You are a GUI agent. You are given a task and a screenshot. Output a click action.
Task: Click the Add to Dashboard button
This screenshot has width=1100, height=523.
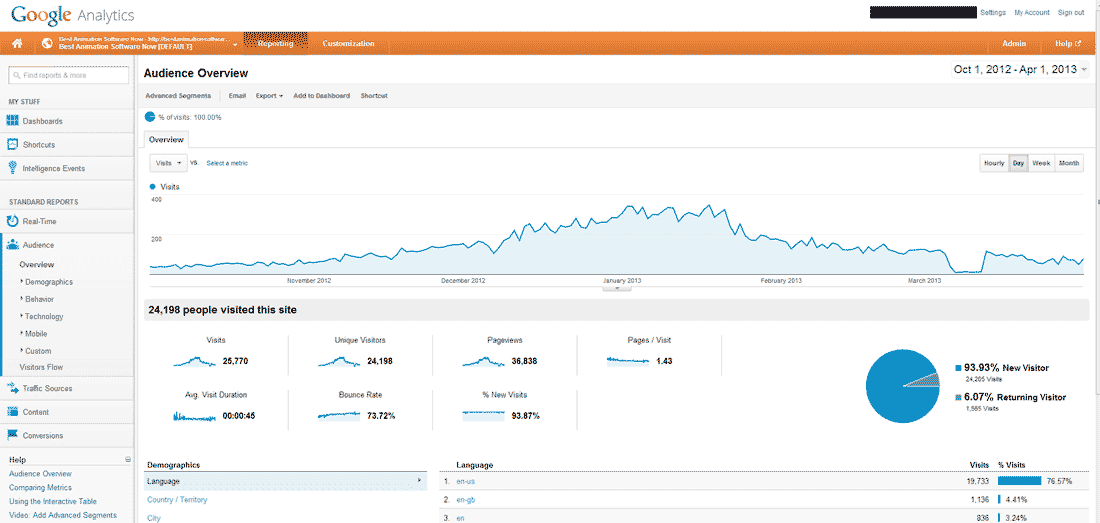[321, 96]
